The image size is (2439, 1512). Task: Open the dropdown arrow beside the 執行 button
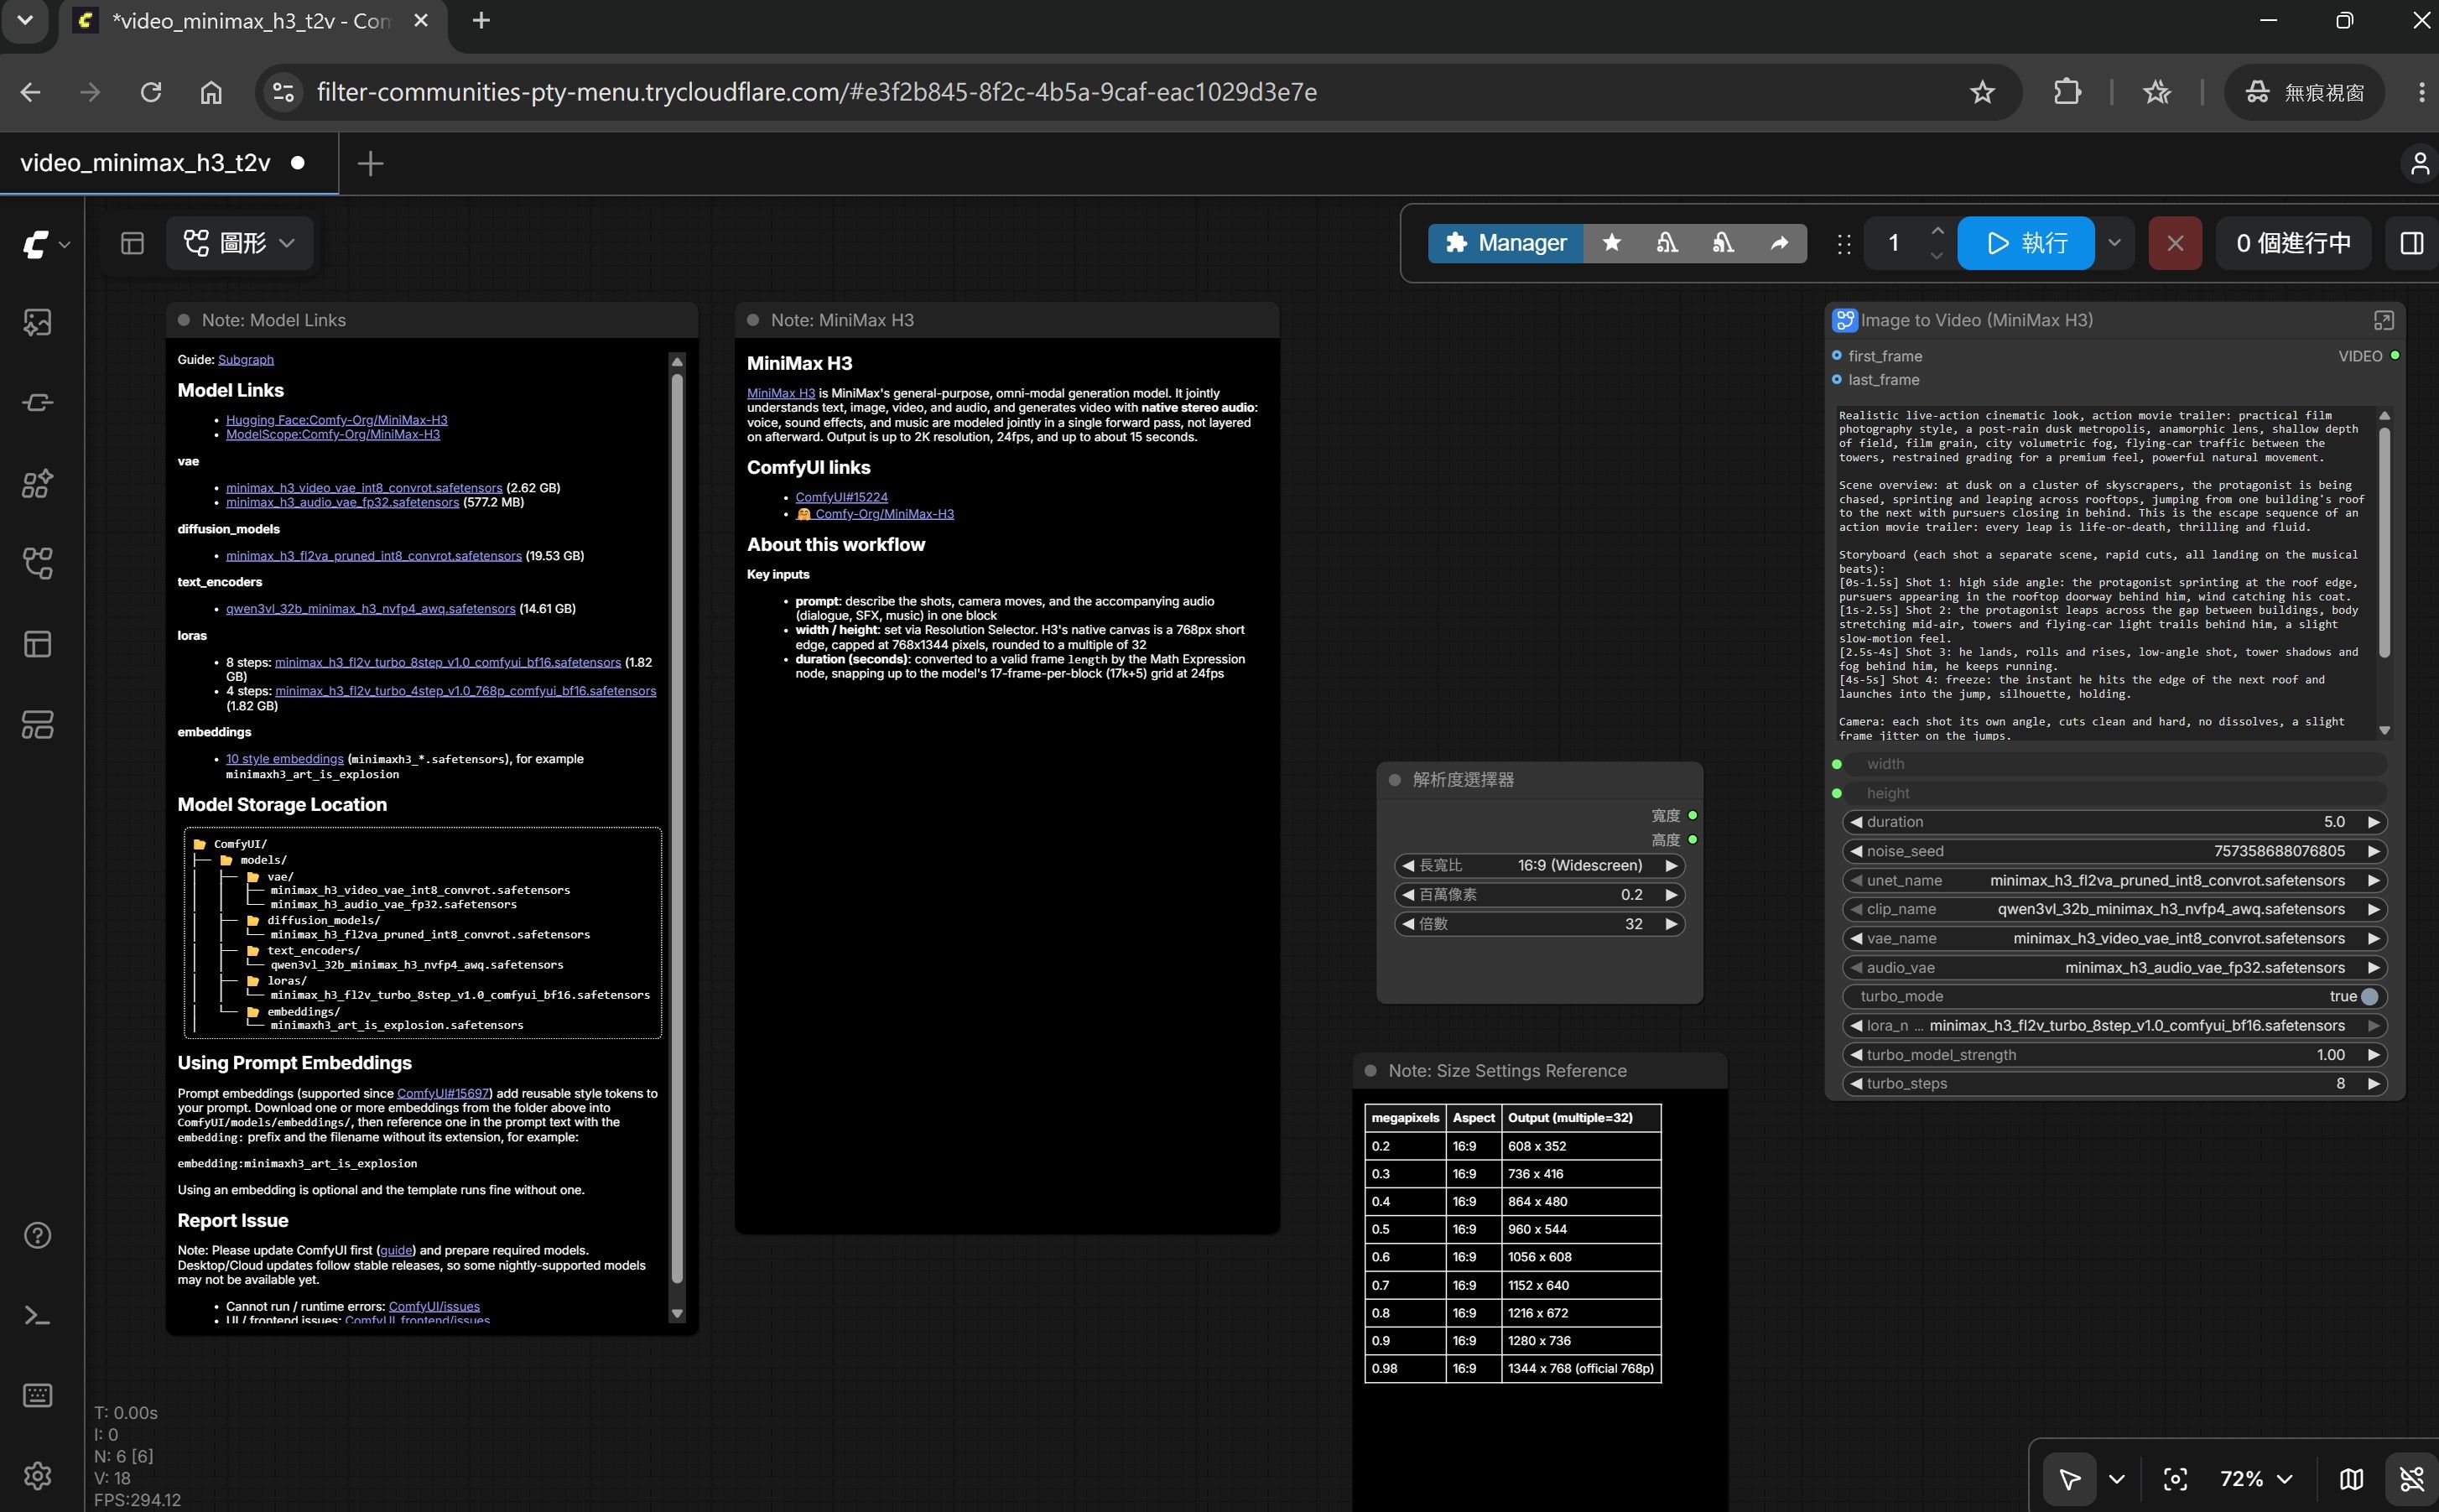pyautogui.click(x=2114, y=243)
